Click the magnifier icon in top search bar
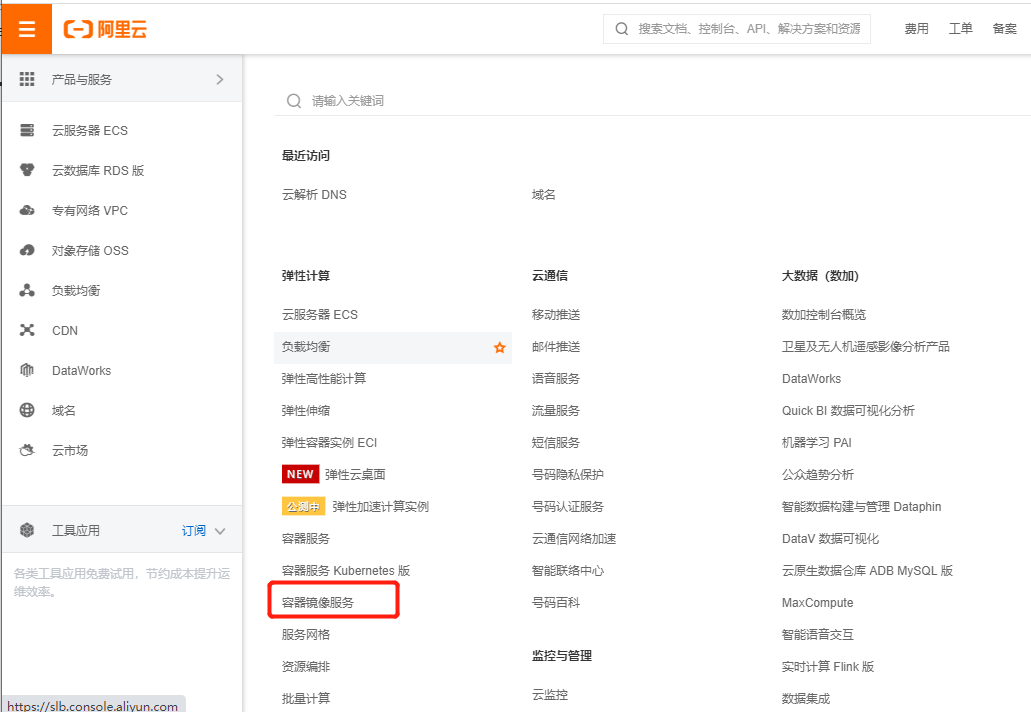The image size is (1031, 712). pos(621,29)
